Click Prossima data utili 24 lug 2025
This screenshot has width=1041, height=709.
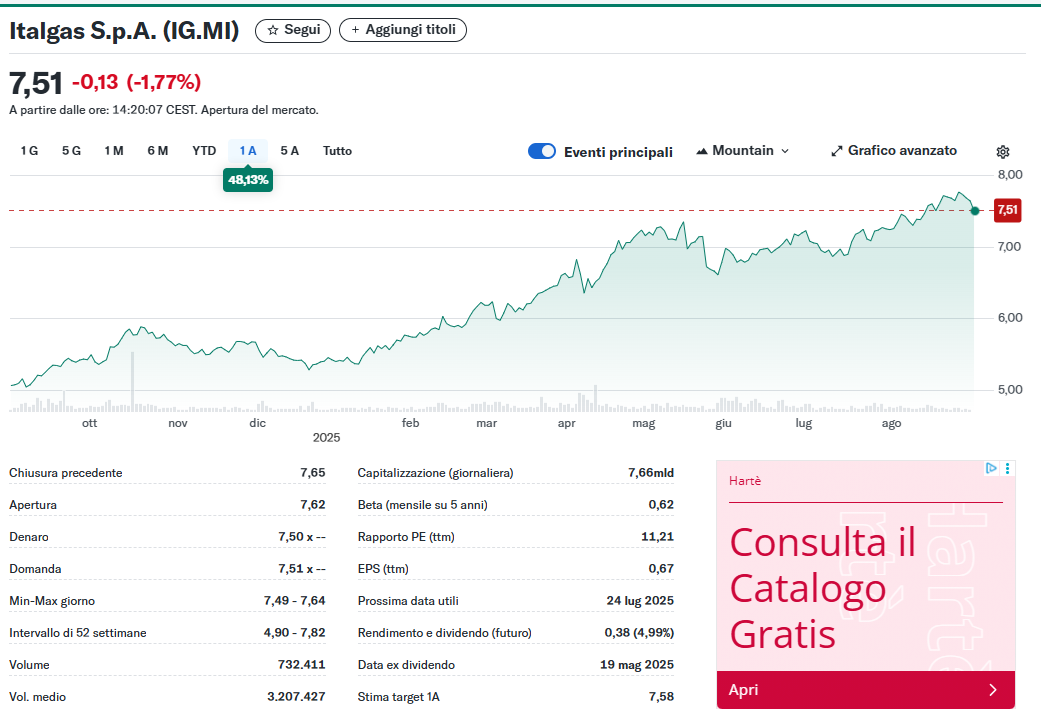coord(640,601)
